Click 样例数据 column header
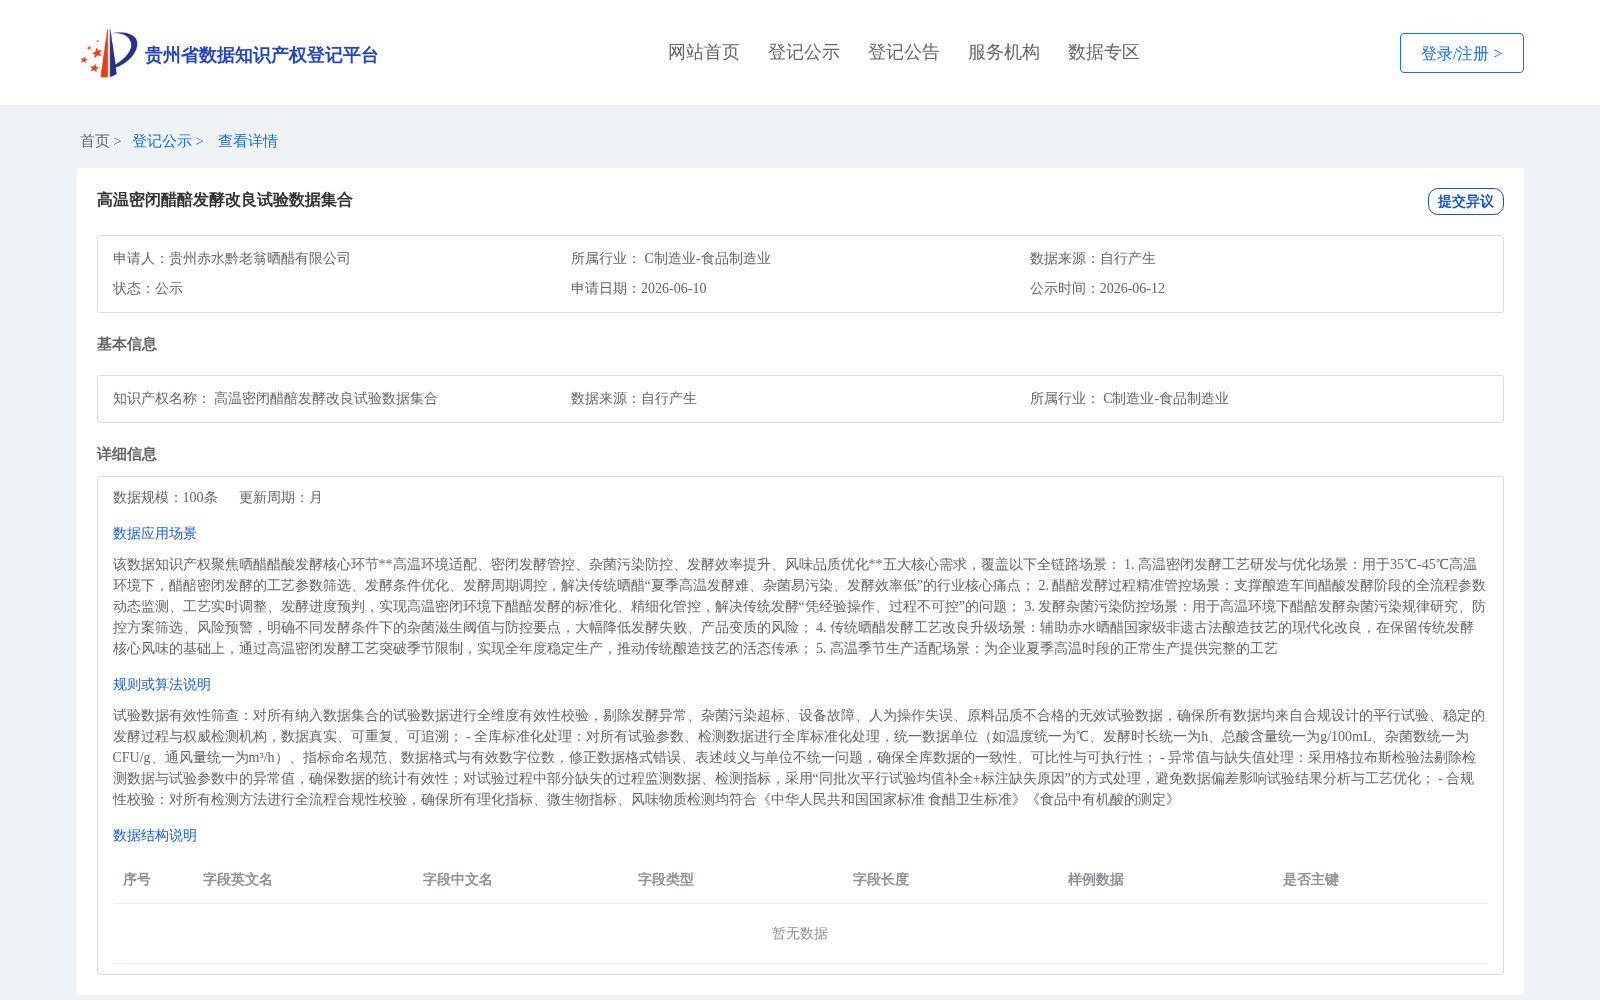 point(1096,879)
